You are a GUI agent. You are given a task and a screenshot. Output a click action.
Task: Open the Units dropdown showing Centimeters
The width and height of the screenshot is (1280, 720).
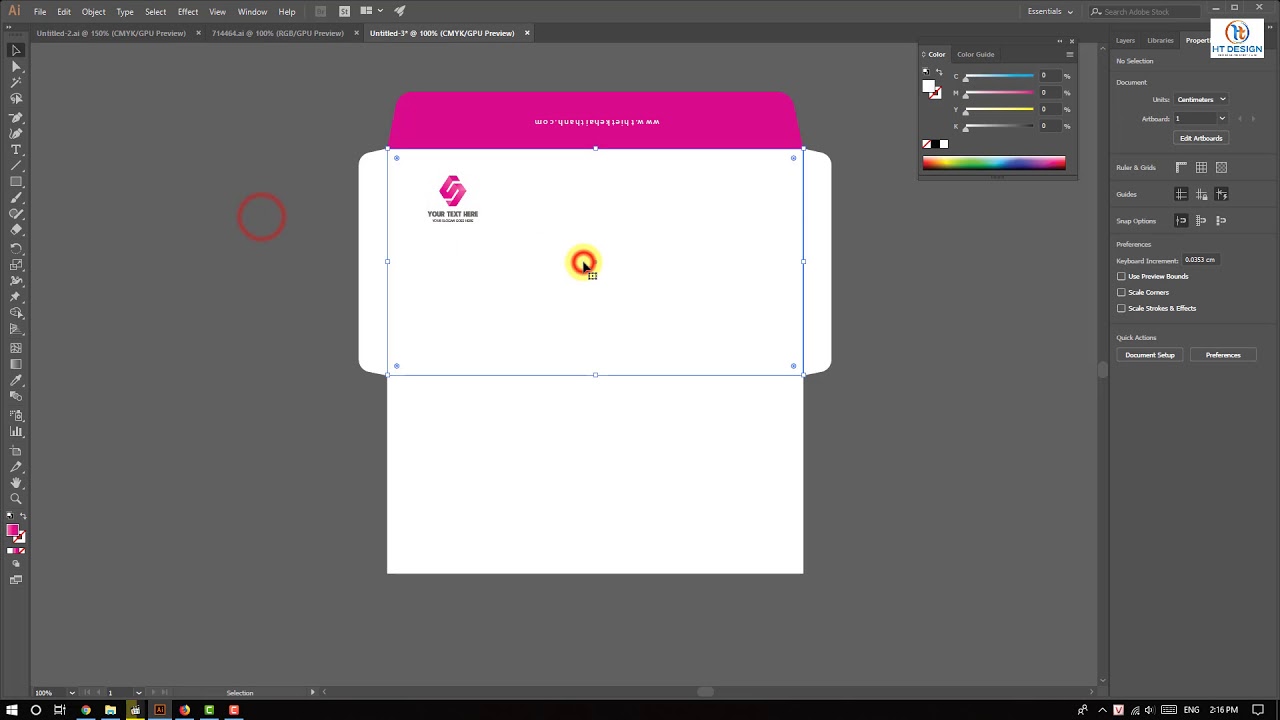(1200, 99)
